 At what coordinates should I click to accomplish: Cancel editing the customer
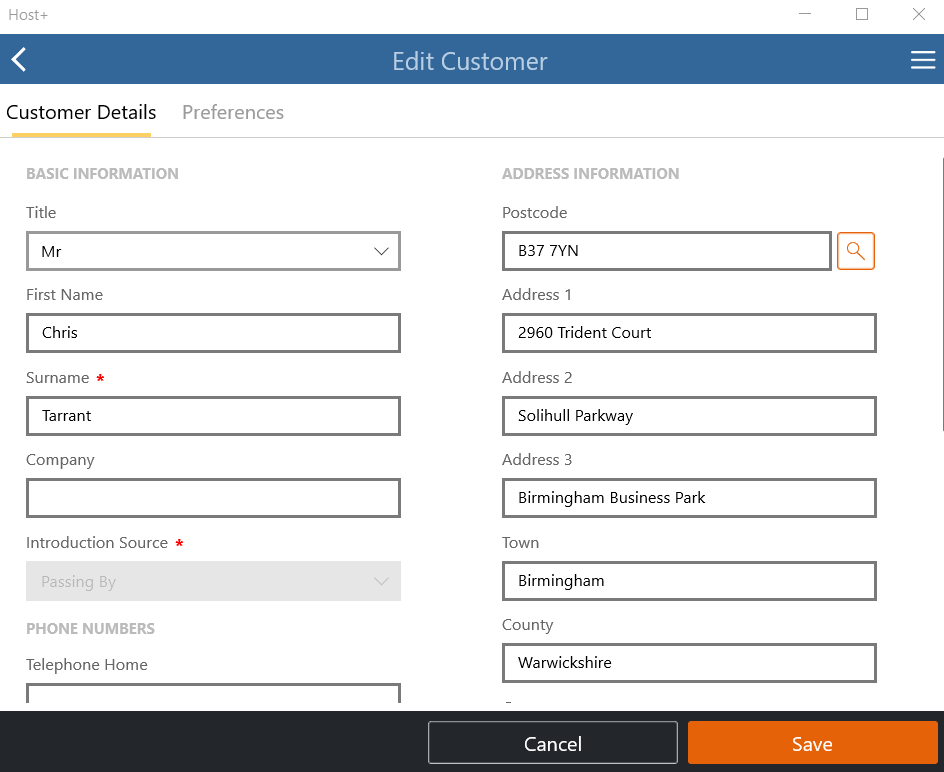tap(552, 743)
